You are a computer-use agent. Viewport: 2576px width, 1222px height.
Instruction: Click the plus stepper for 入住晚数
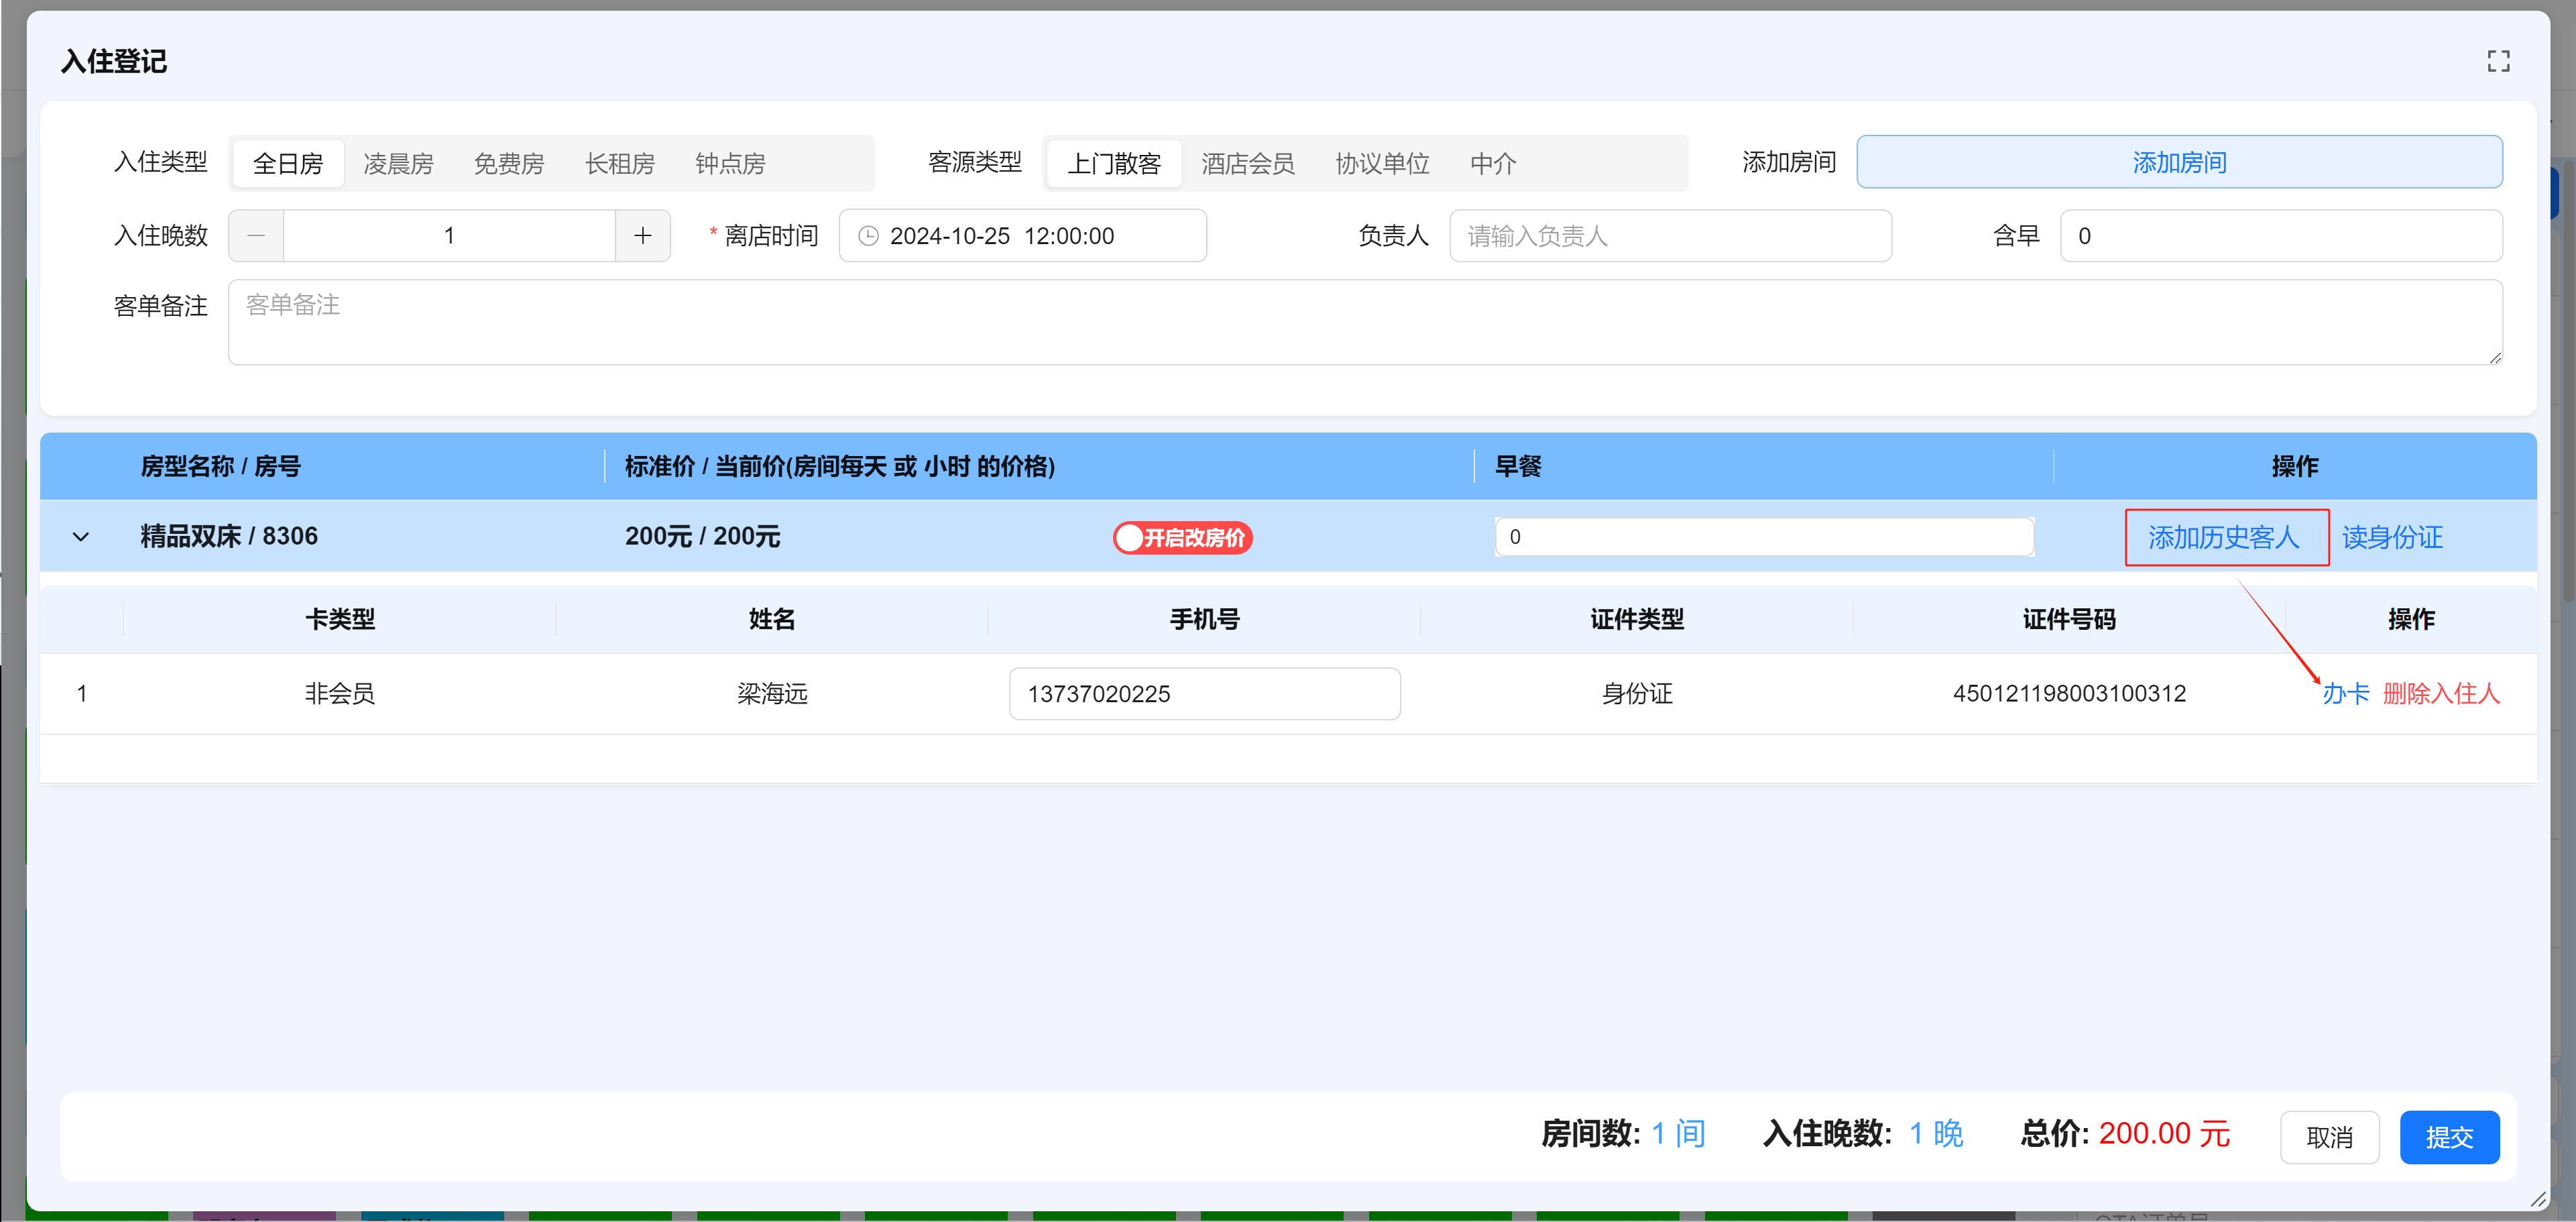[642, 236]
